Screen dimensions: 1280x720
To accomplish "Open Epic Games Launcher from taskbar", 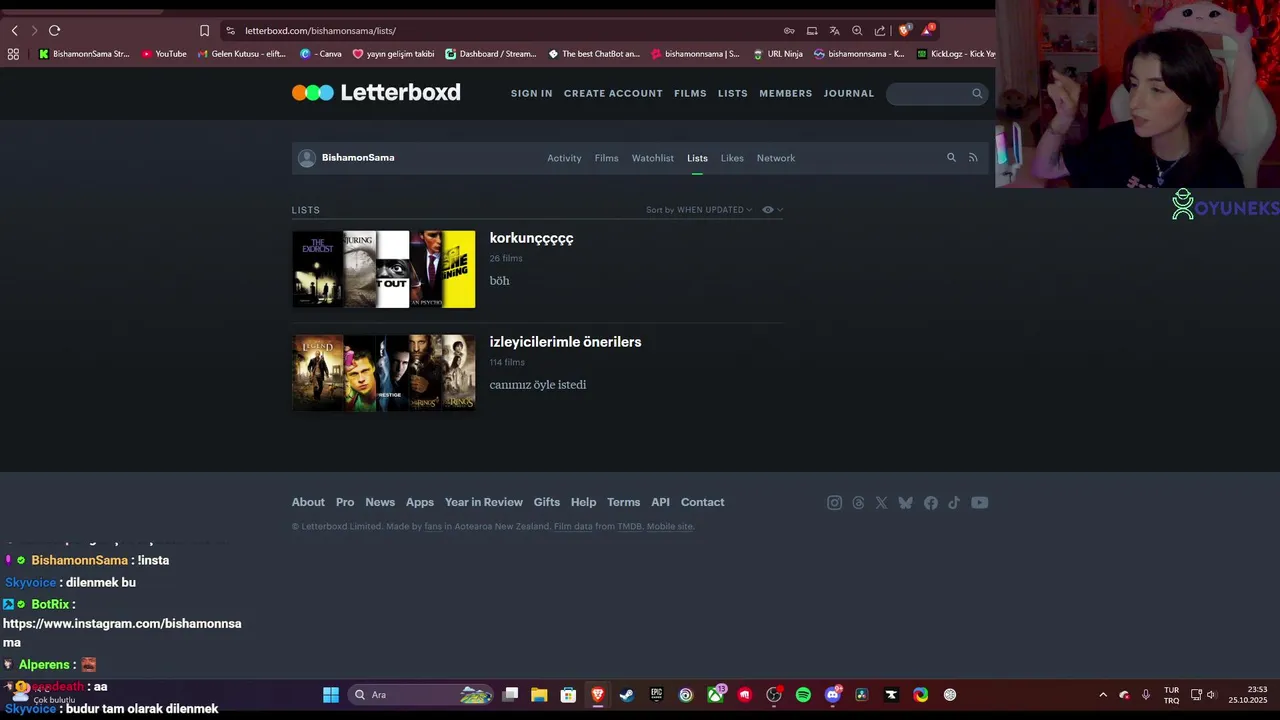I will coord(656,695).
